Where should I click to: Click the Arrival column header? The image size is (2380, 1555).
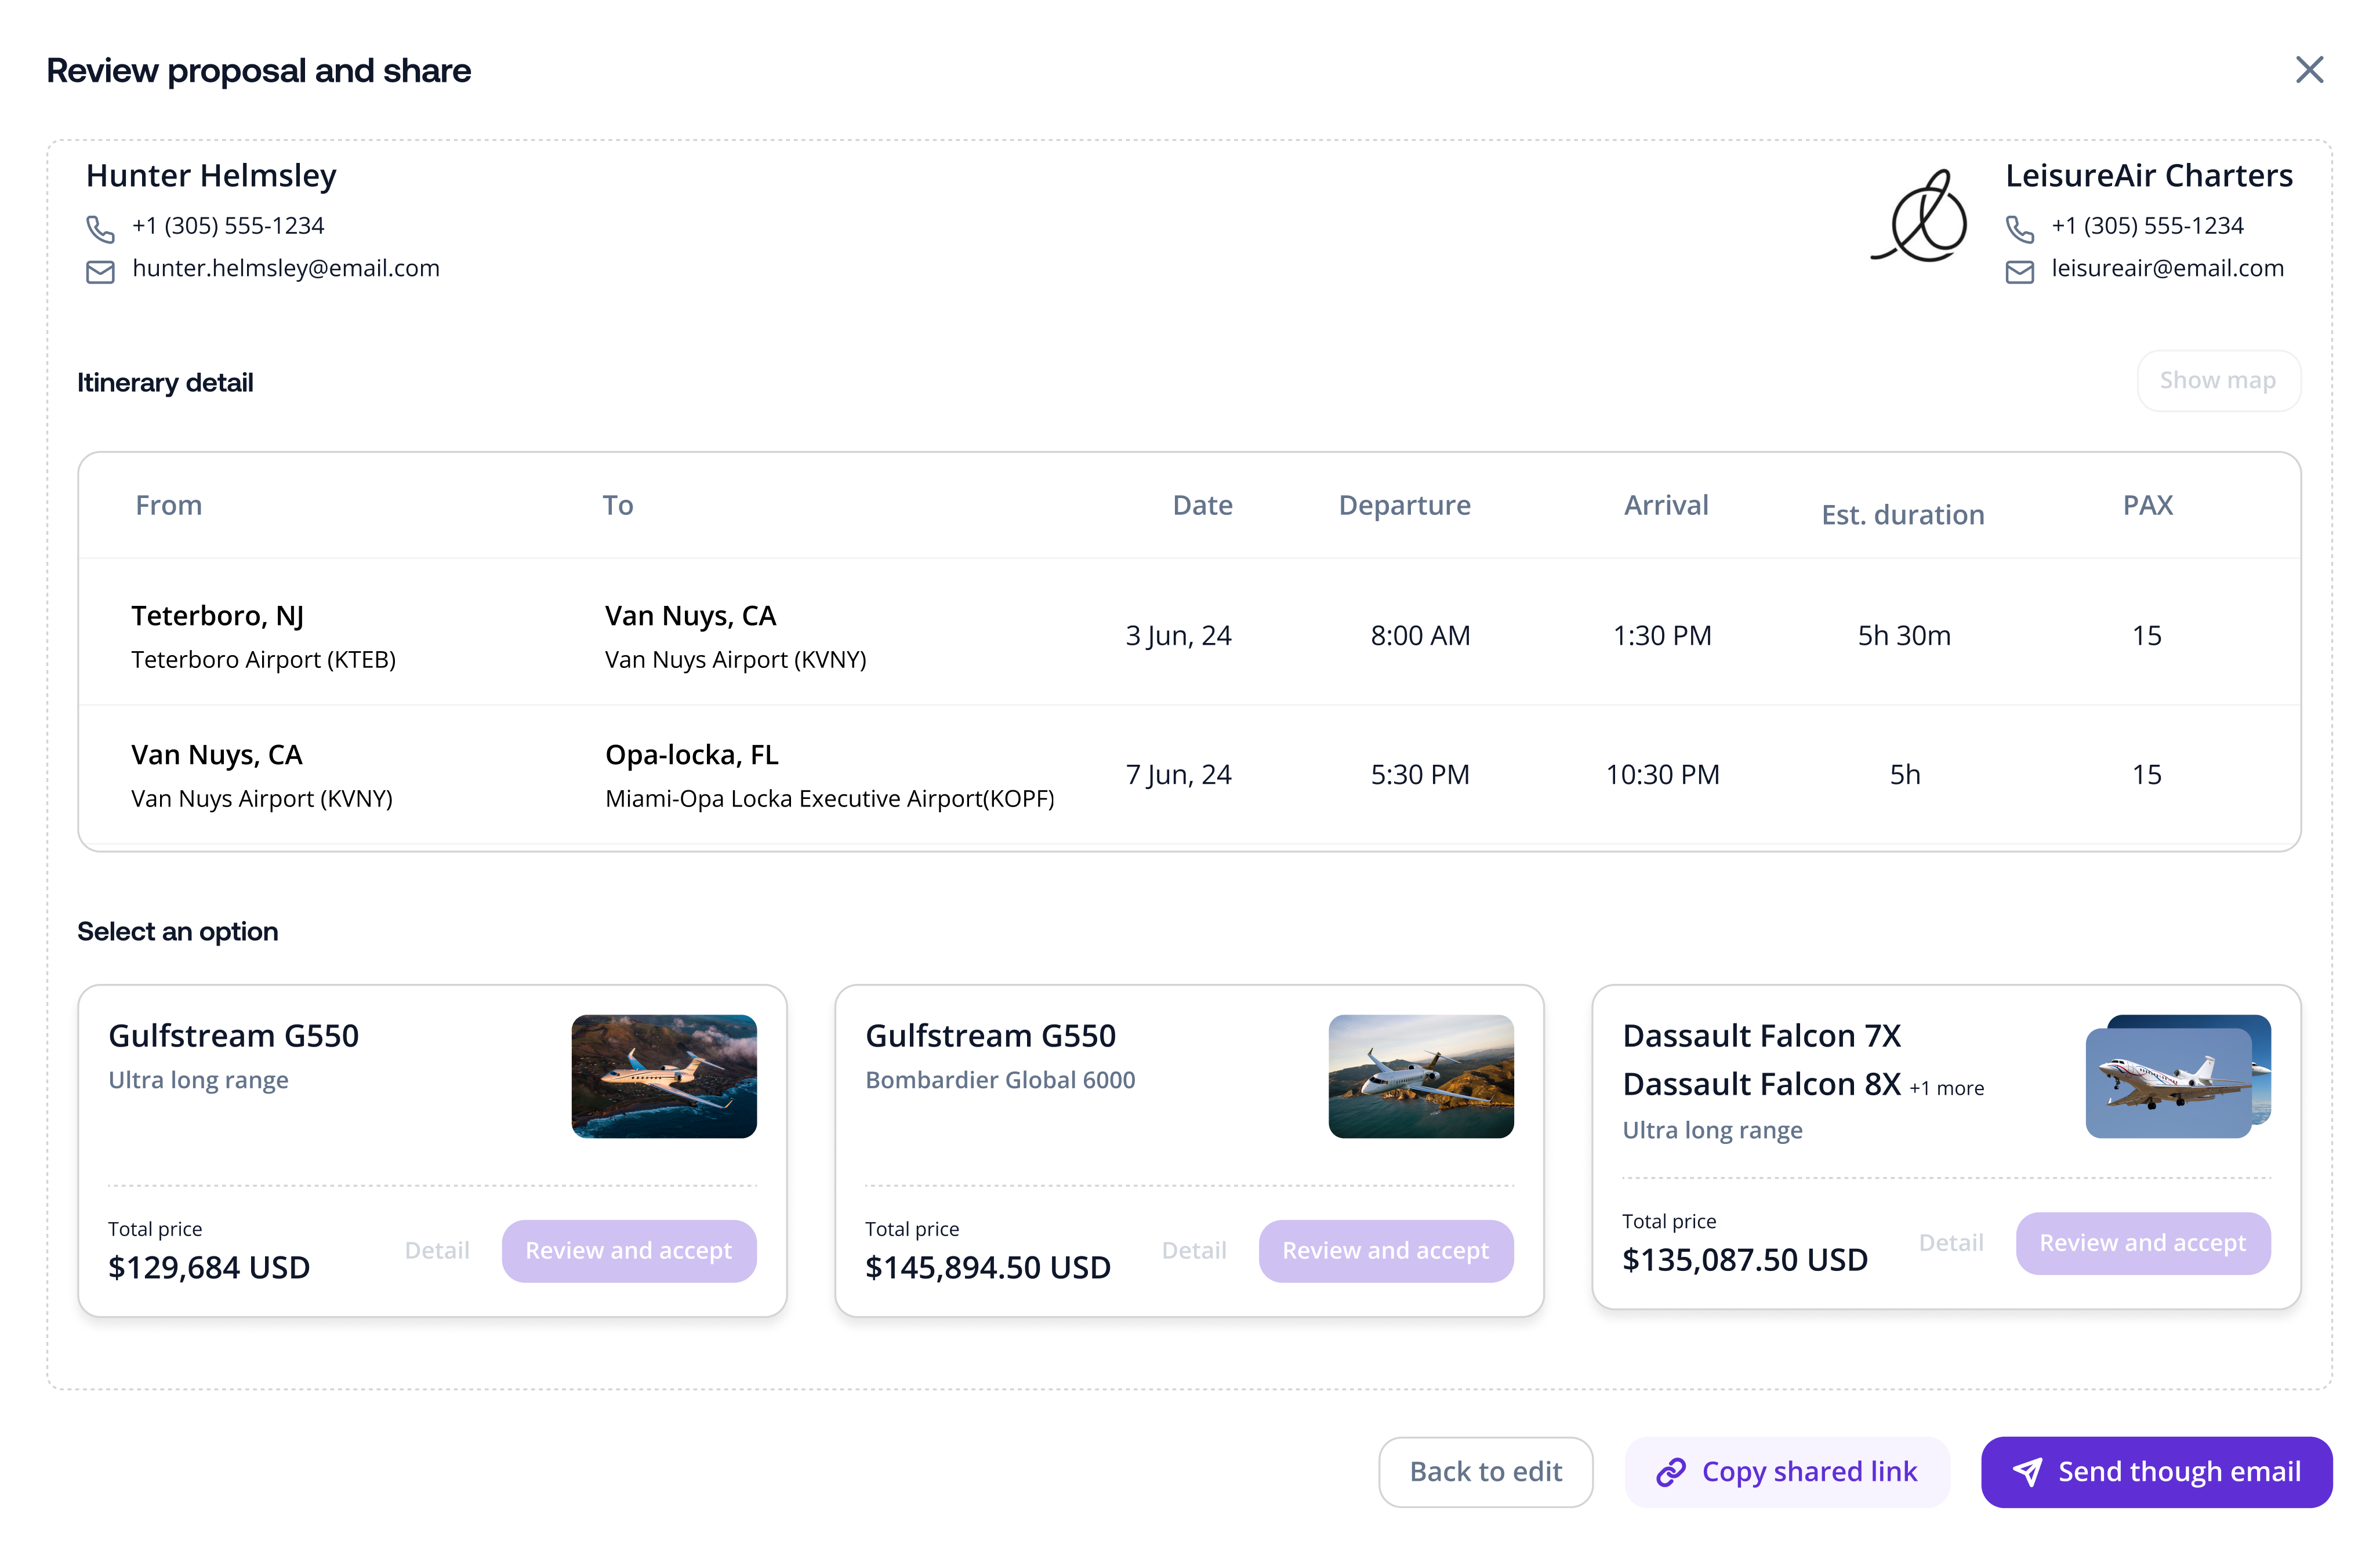pos(1666,505)
